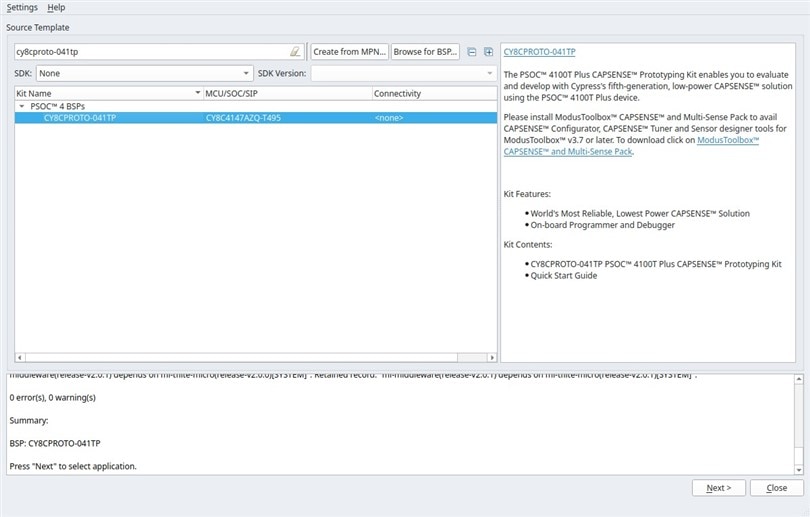The height and width of the screenshot is (517, 810).
Task: Click the 'Source Template' label
Action: (x=38, y=27)
